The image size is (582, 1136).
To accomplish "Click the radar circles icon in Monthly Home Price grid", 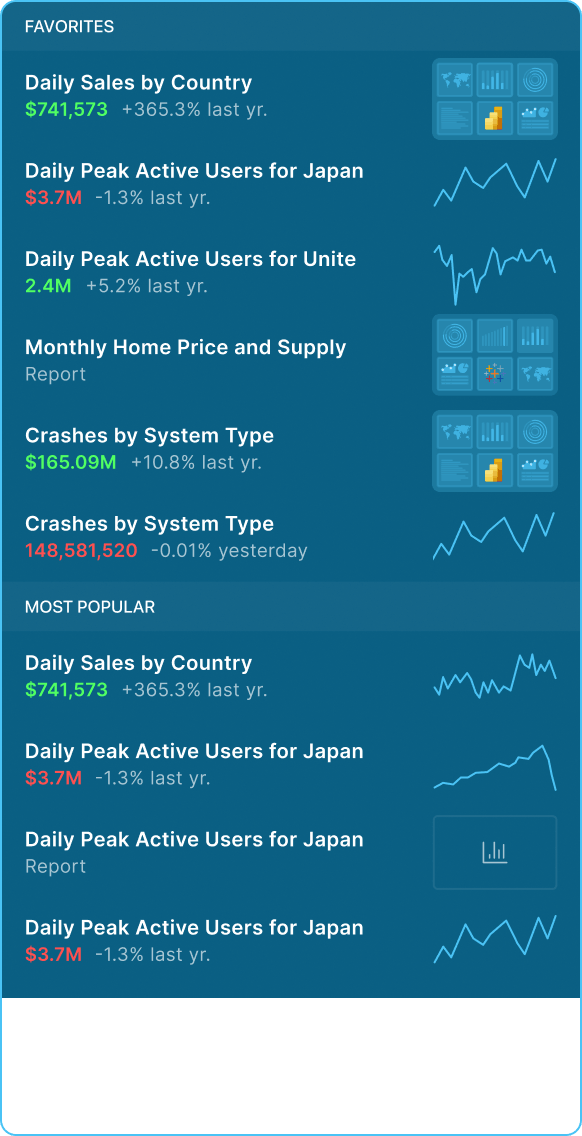I will pos(455,338).
